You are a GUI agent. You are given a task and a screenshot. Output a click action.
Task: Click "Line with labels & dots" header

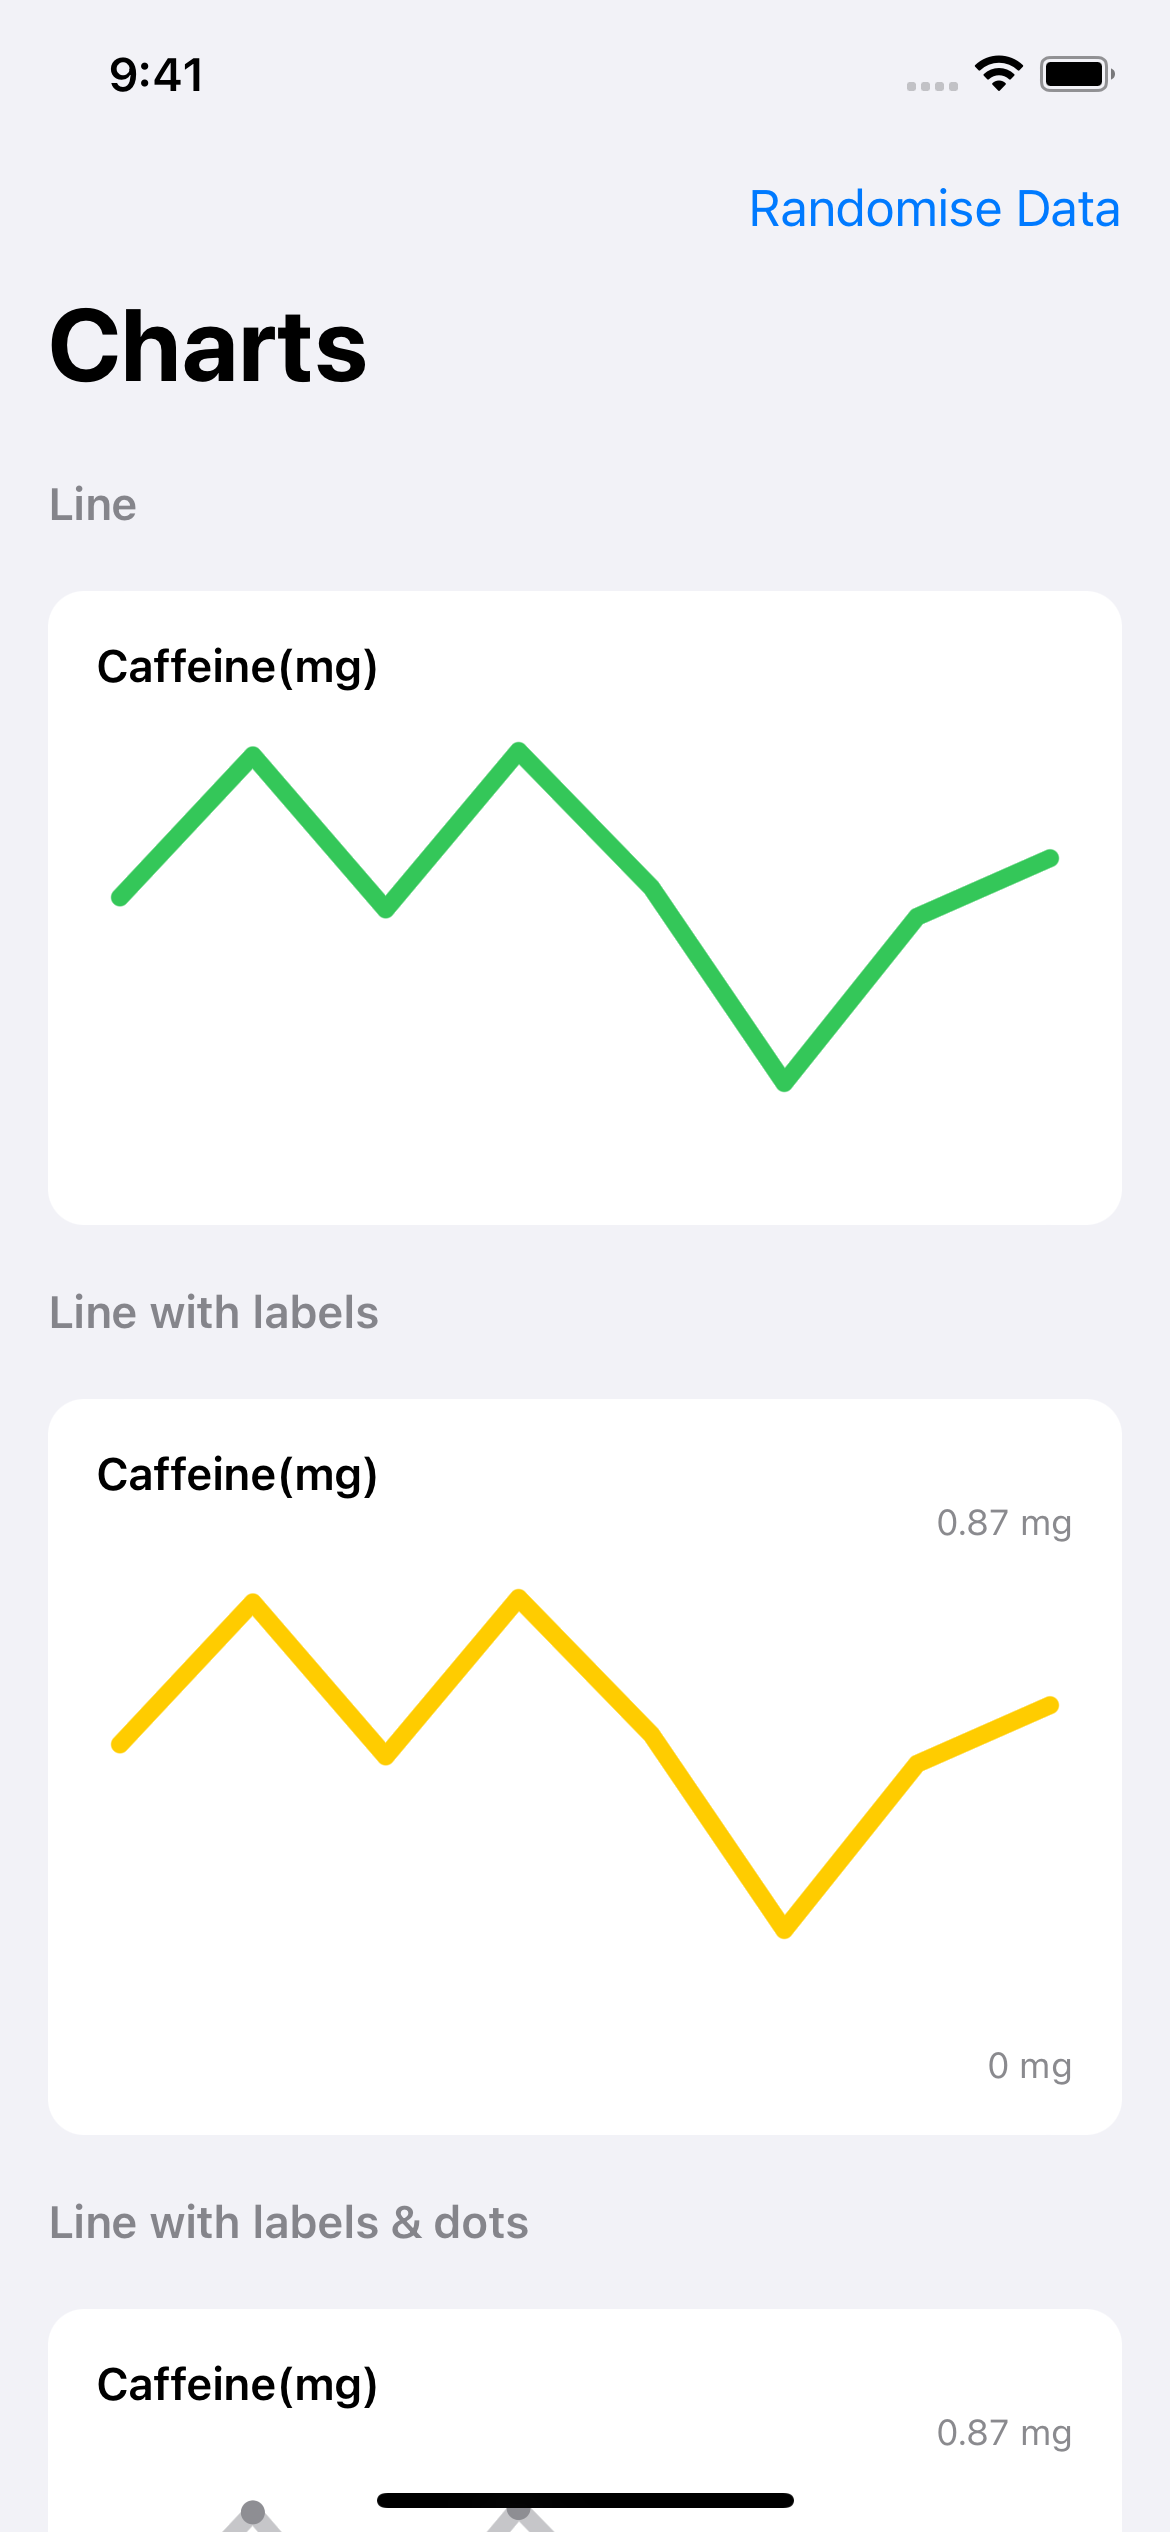click(289, 2223)
